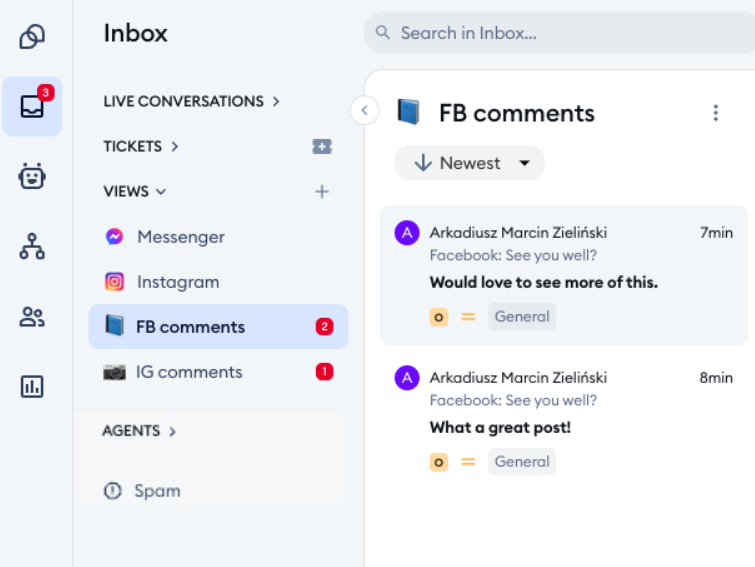Open the IG comments view
Screen dimensions: 755x567
(x=189, y=372)
